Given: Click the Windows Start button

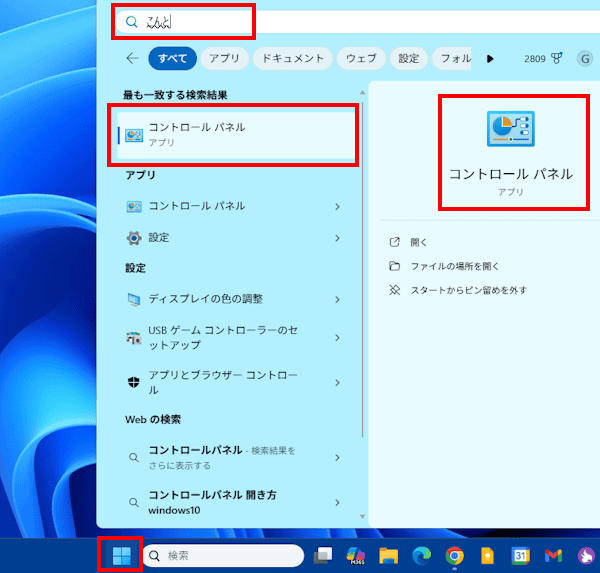Looking at the screenshot, I should [121, 555].
